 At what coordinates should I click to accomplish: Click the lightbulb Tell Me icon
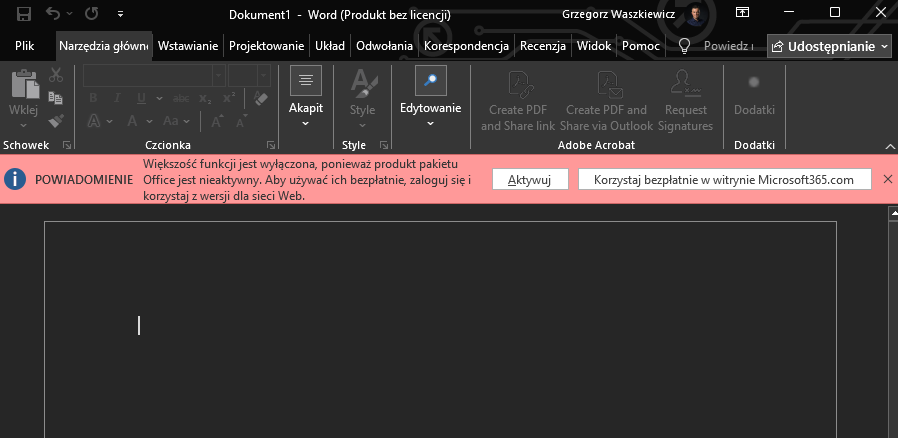[684, 46]
